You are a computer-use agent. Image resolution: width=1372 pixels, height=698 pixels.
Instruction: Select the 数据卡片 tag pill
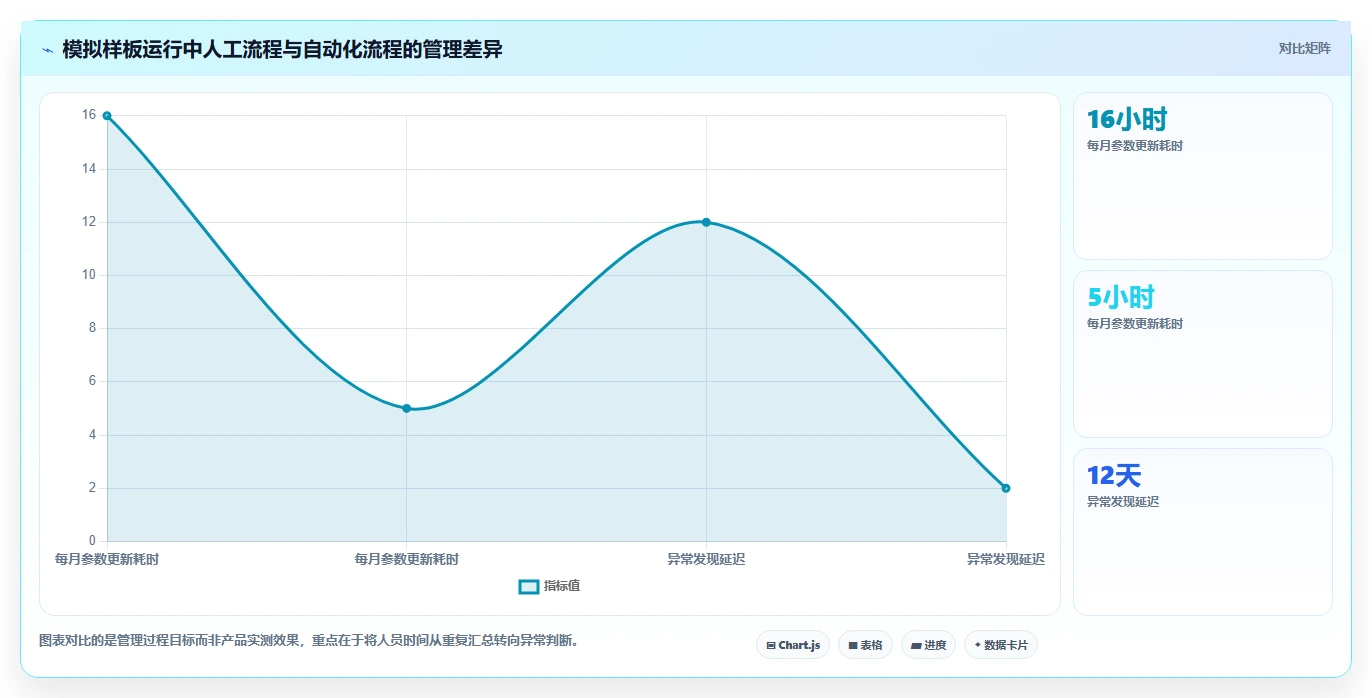click(x=1001, y=645)
